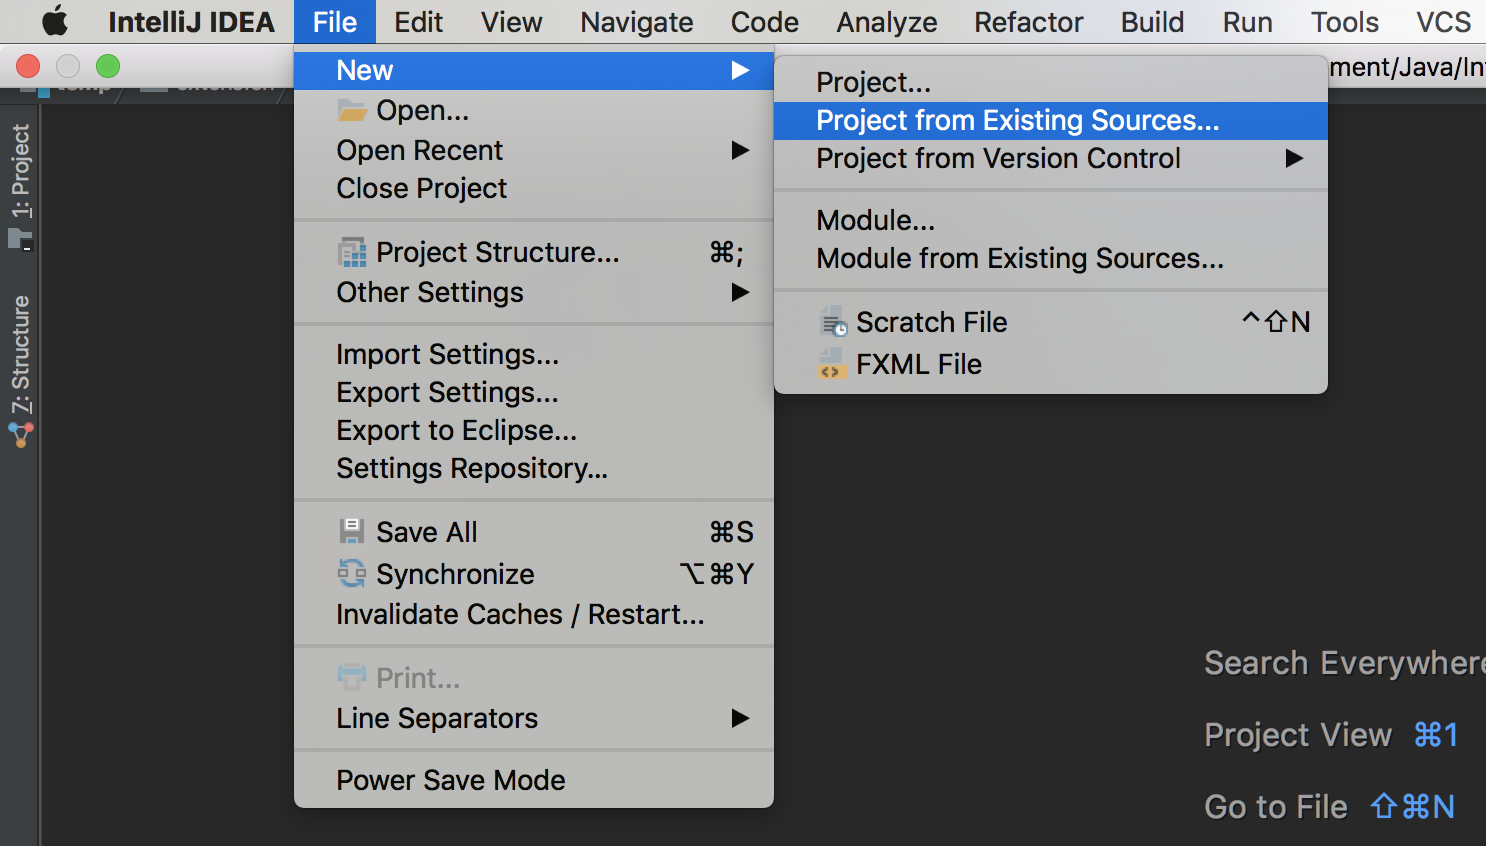Click the Open folder icon
This screenshot has height=846, width=1486.
coord(352,110)
